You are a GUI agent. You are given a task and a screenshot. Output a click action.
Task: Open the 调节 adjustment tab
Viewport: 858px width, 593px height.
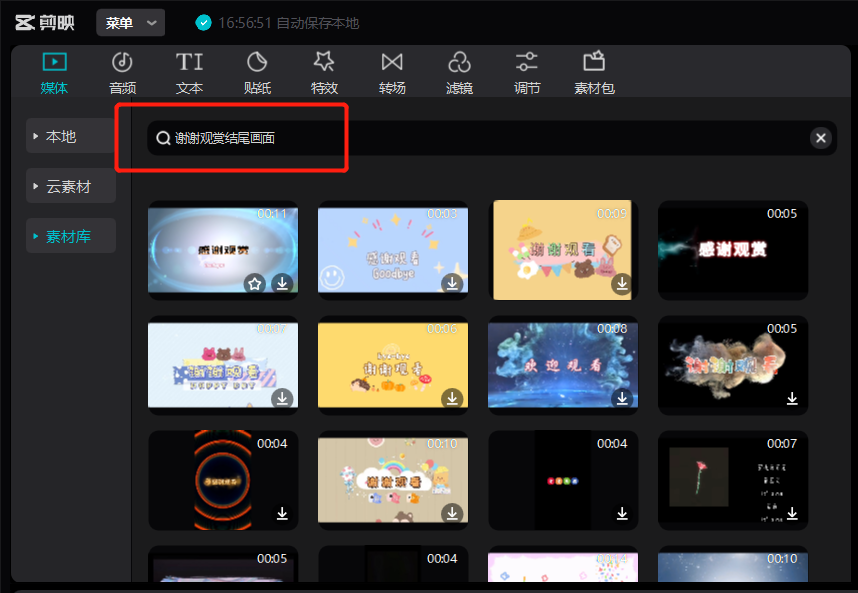(527, 73)
